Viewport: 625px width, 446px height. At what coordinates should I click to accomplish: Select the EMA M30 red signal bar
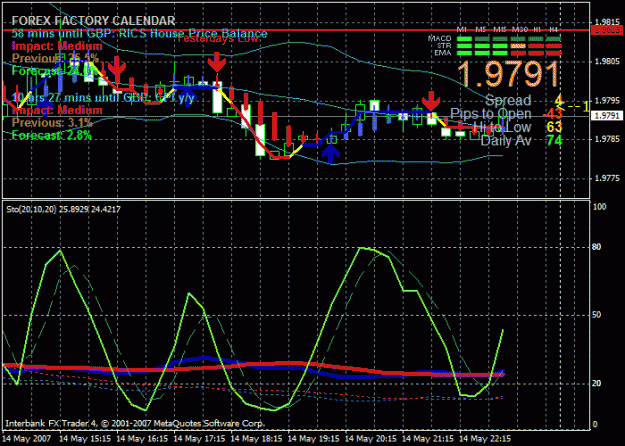pyautogui.click(x=518, y=53)
